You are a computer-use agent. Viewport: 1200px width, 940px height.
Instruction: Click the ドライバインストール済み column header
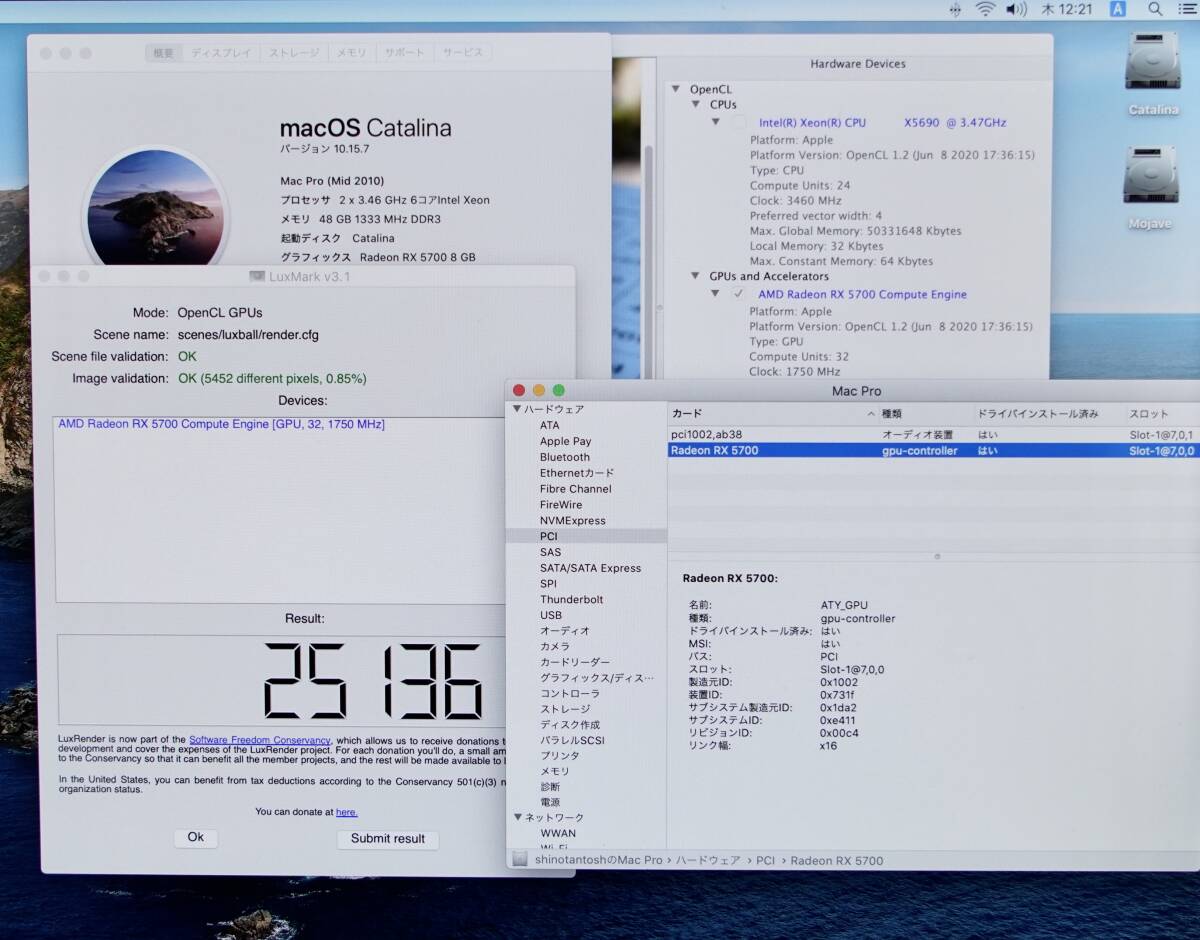pos(1047,413)
